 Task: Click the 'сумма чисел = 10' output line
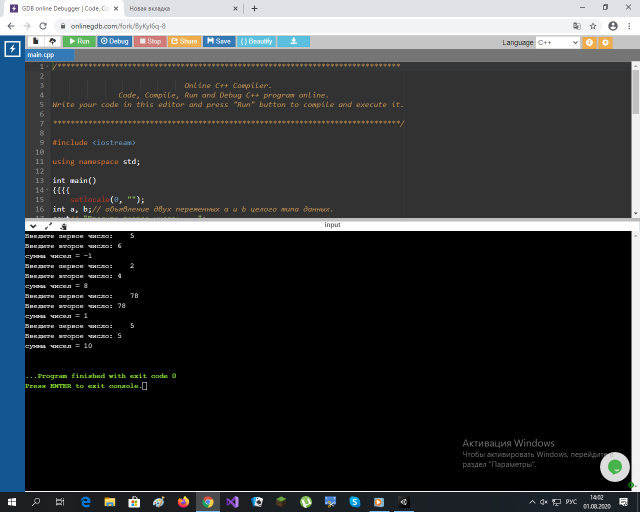(x=59, y=346)
